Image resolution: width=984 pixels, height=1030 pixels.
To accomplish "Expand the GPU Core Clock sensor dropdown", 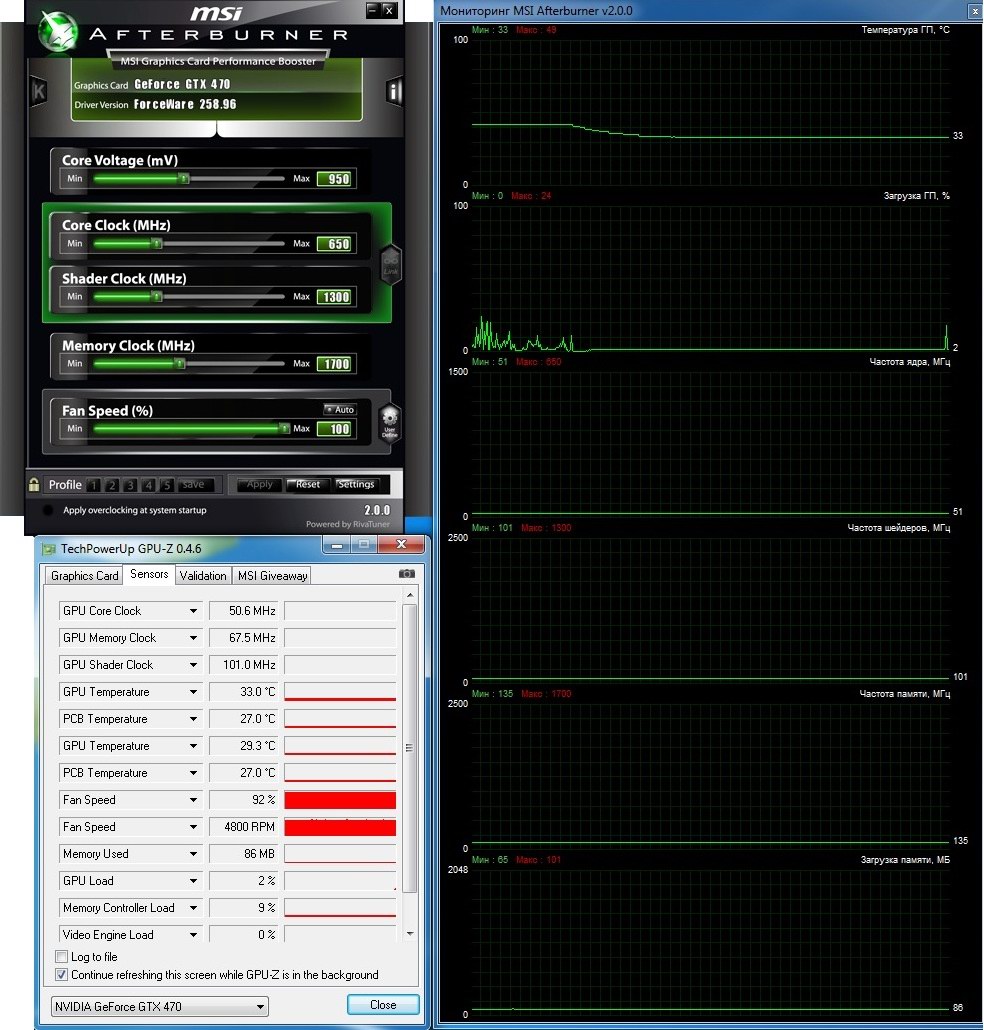I will (x=193, y=611).
